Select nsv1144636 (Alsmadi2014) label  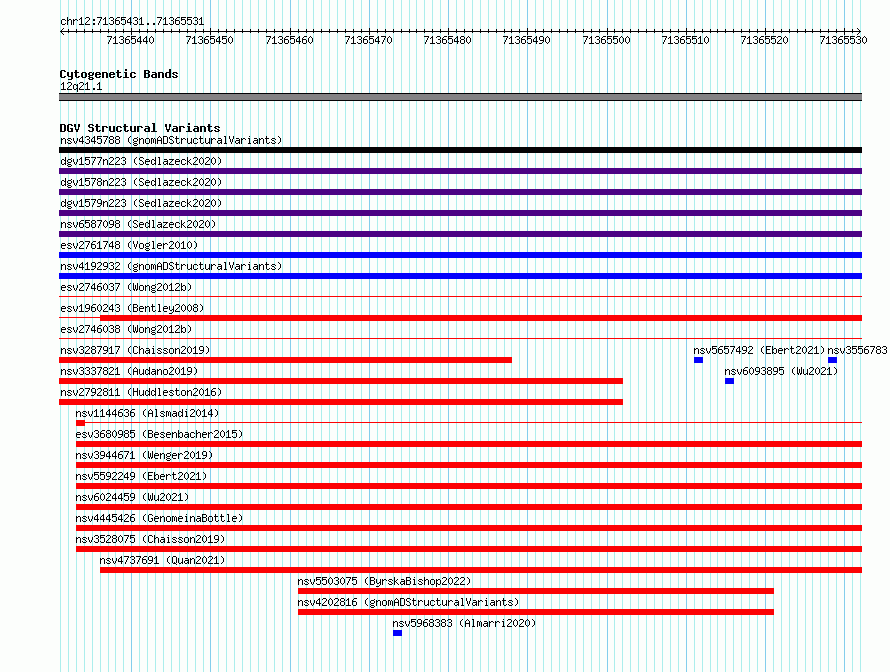147,413
